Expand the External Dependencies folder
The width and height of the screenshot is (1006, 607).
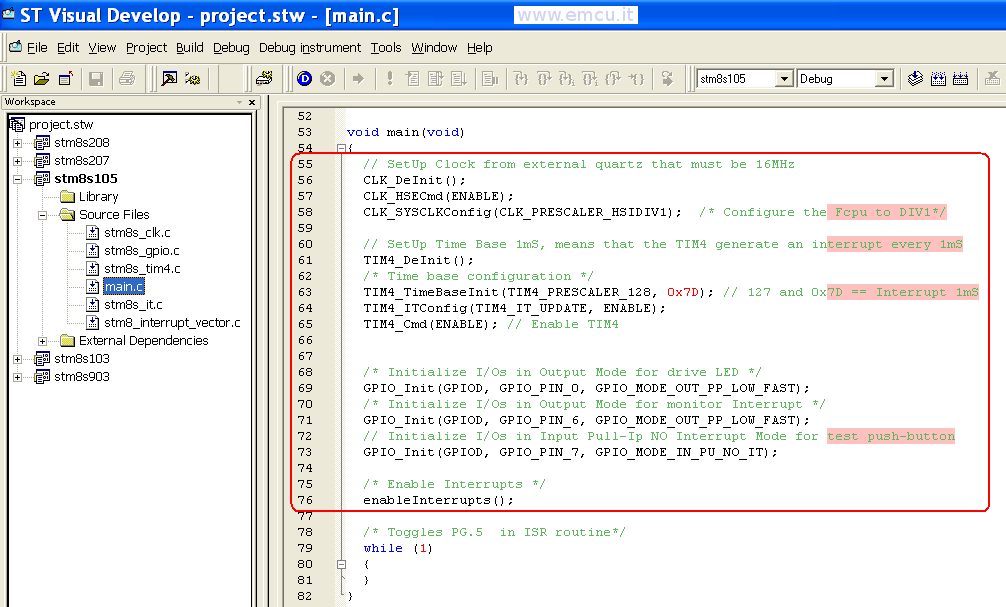42,341
